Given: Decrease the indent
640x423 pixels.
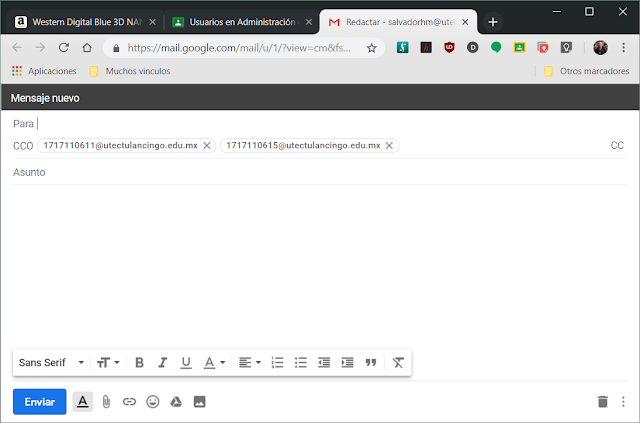Looking at the screenshot, I should point(324,363).
